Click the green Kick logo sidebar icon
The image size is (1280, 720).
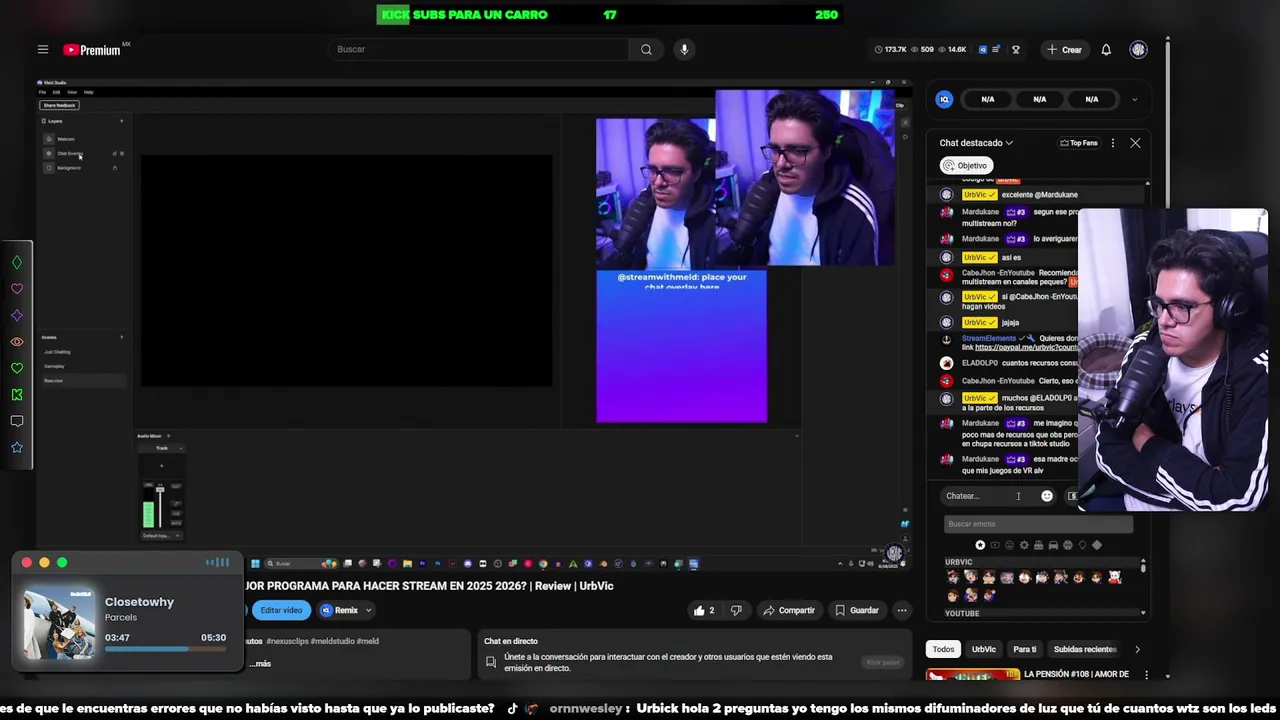tap(17, 395)
